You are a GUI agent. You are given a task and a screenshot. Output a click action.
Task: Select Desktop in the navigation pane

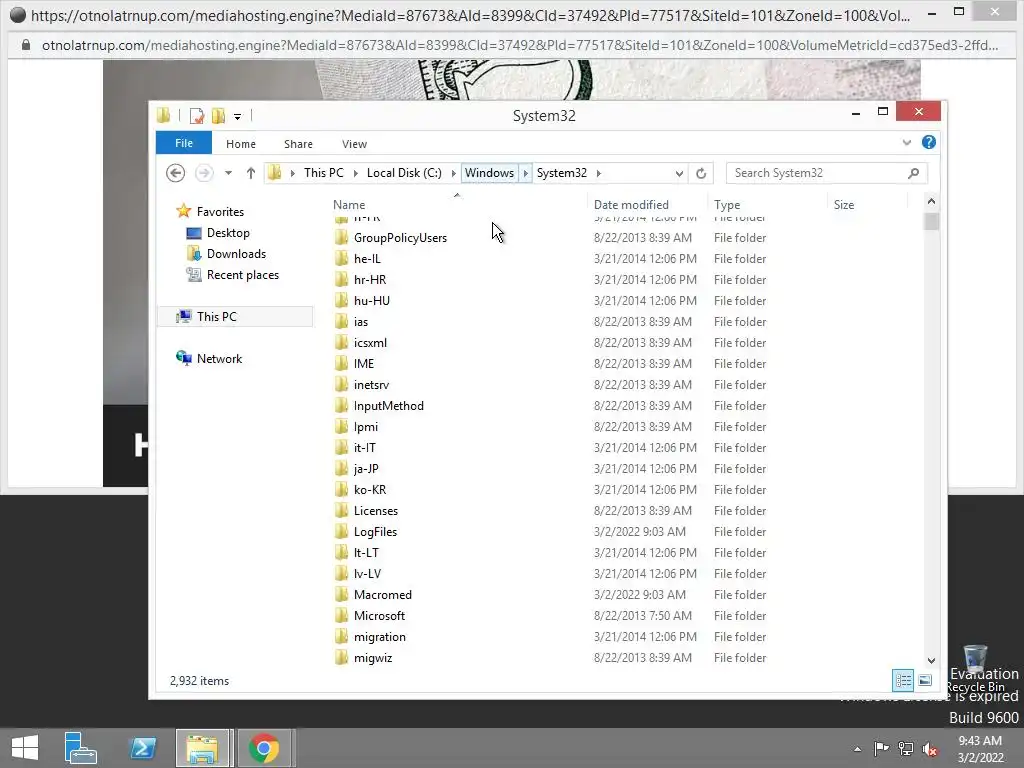pyautogui.click(x=228, y=232)
